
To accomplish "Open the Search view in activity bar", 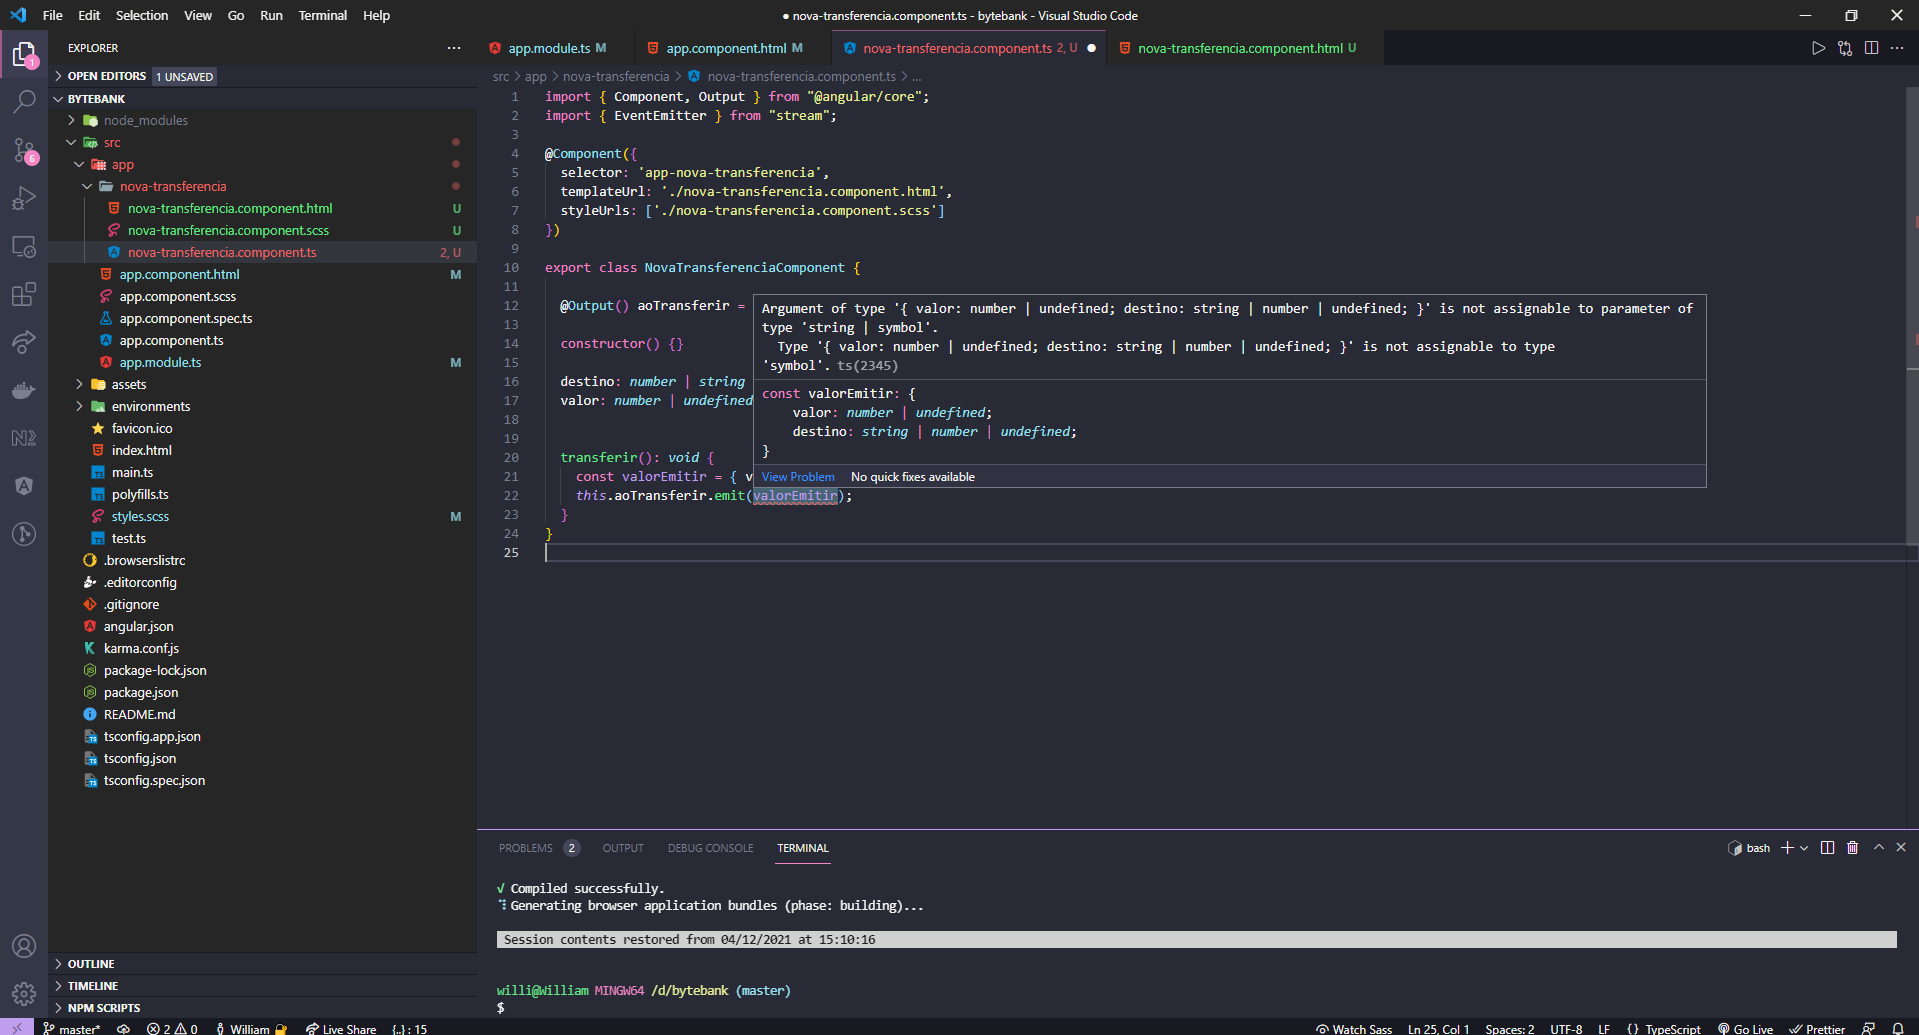I will pyautogui.click(x=24, y=102).
